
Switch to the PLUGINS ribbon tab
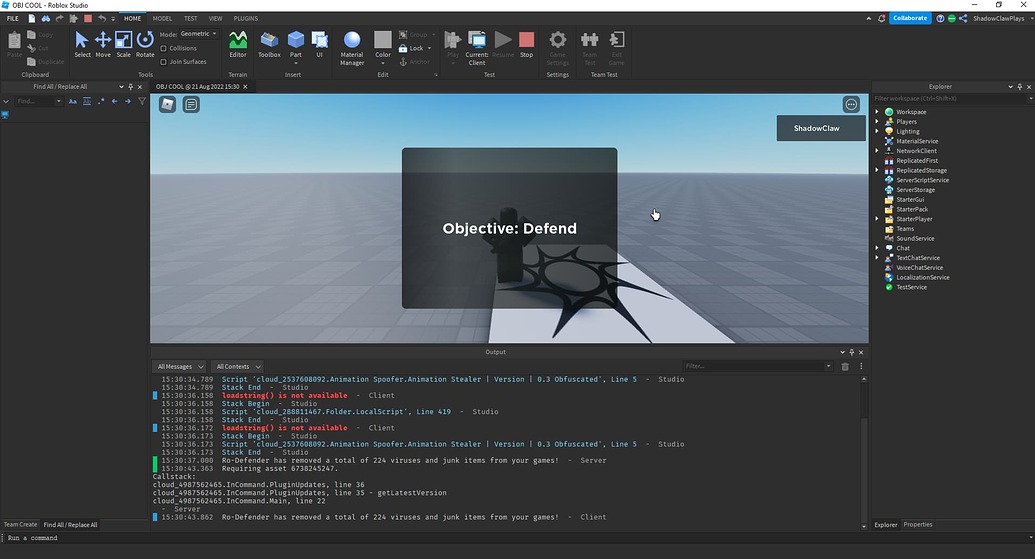click(x=246, y=18)
